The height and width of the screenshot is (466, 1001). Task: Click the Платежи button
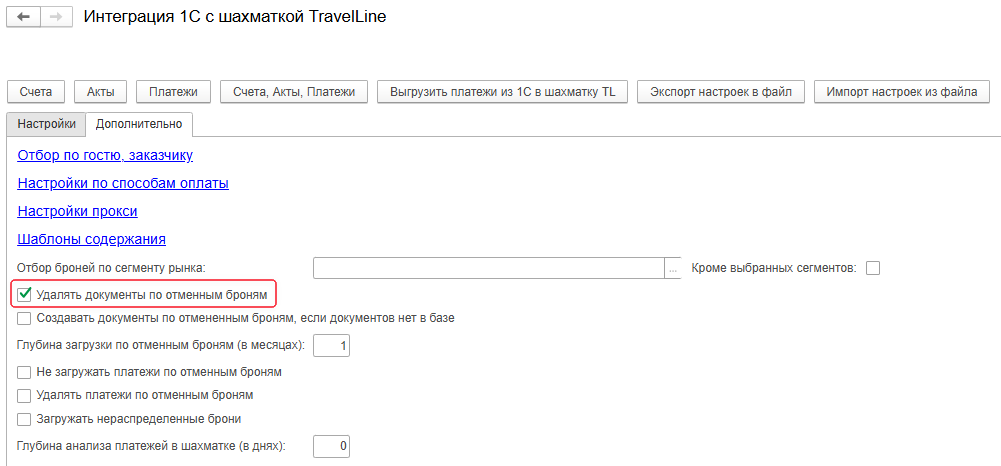tap(173, 92)
